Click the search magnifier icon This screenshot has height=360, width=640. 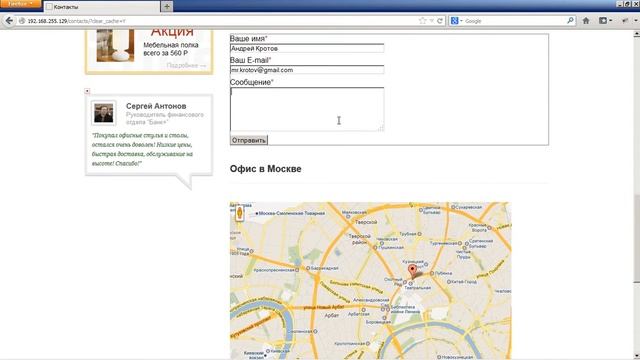pyautogui.click(x=570, y=20)
